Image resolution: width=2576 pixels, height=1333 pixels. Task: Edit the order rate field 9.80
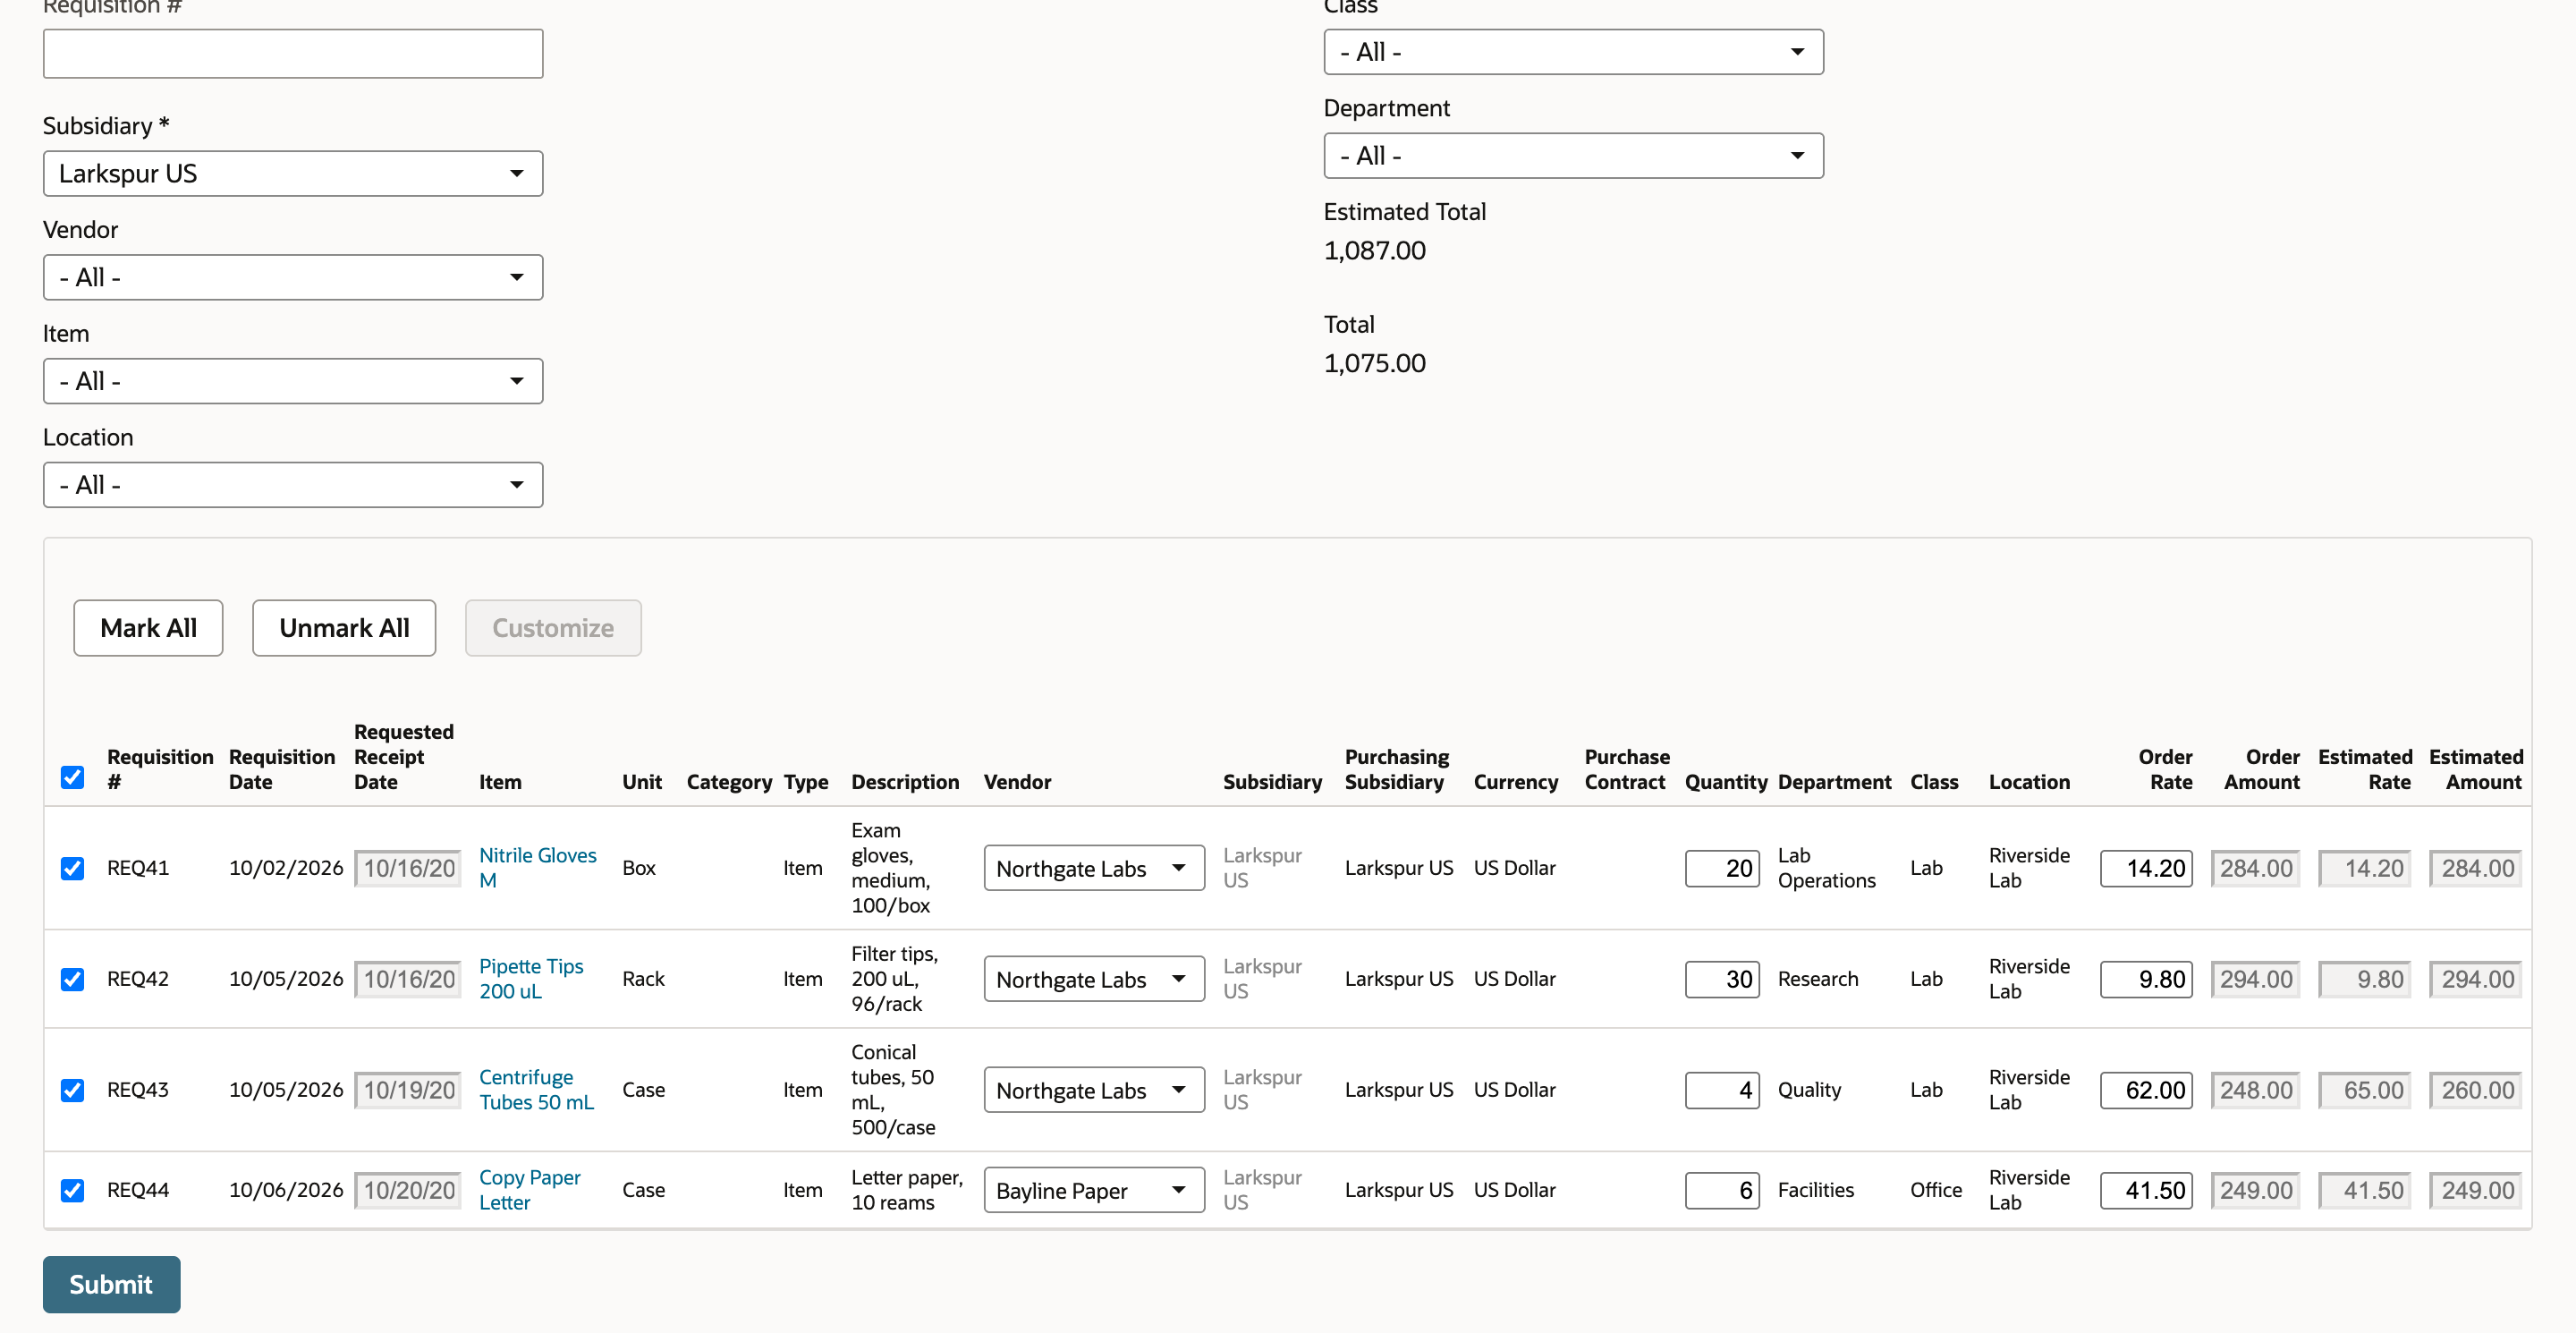pos(2146,979)
